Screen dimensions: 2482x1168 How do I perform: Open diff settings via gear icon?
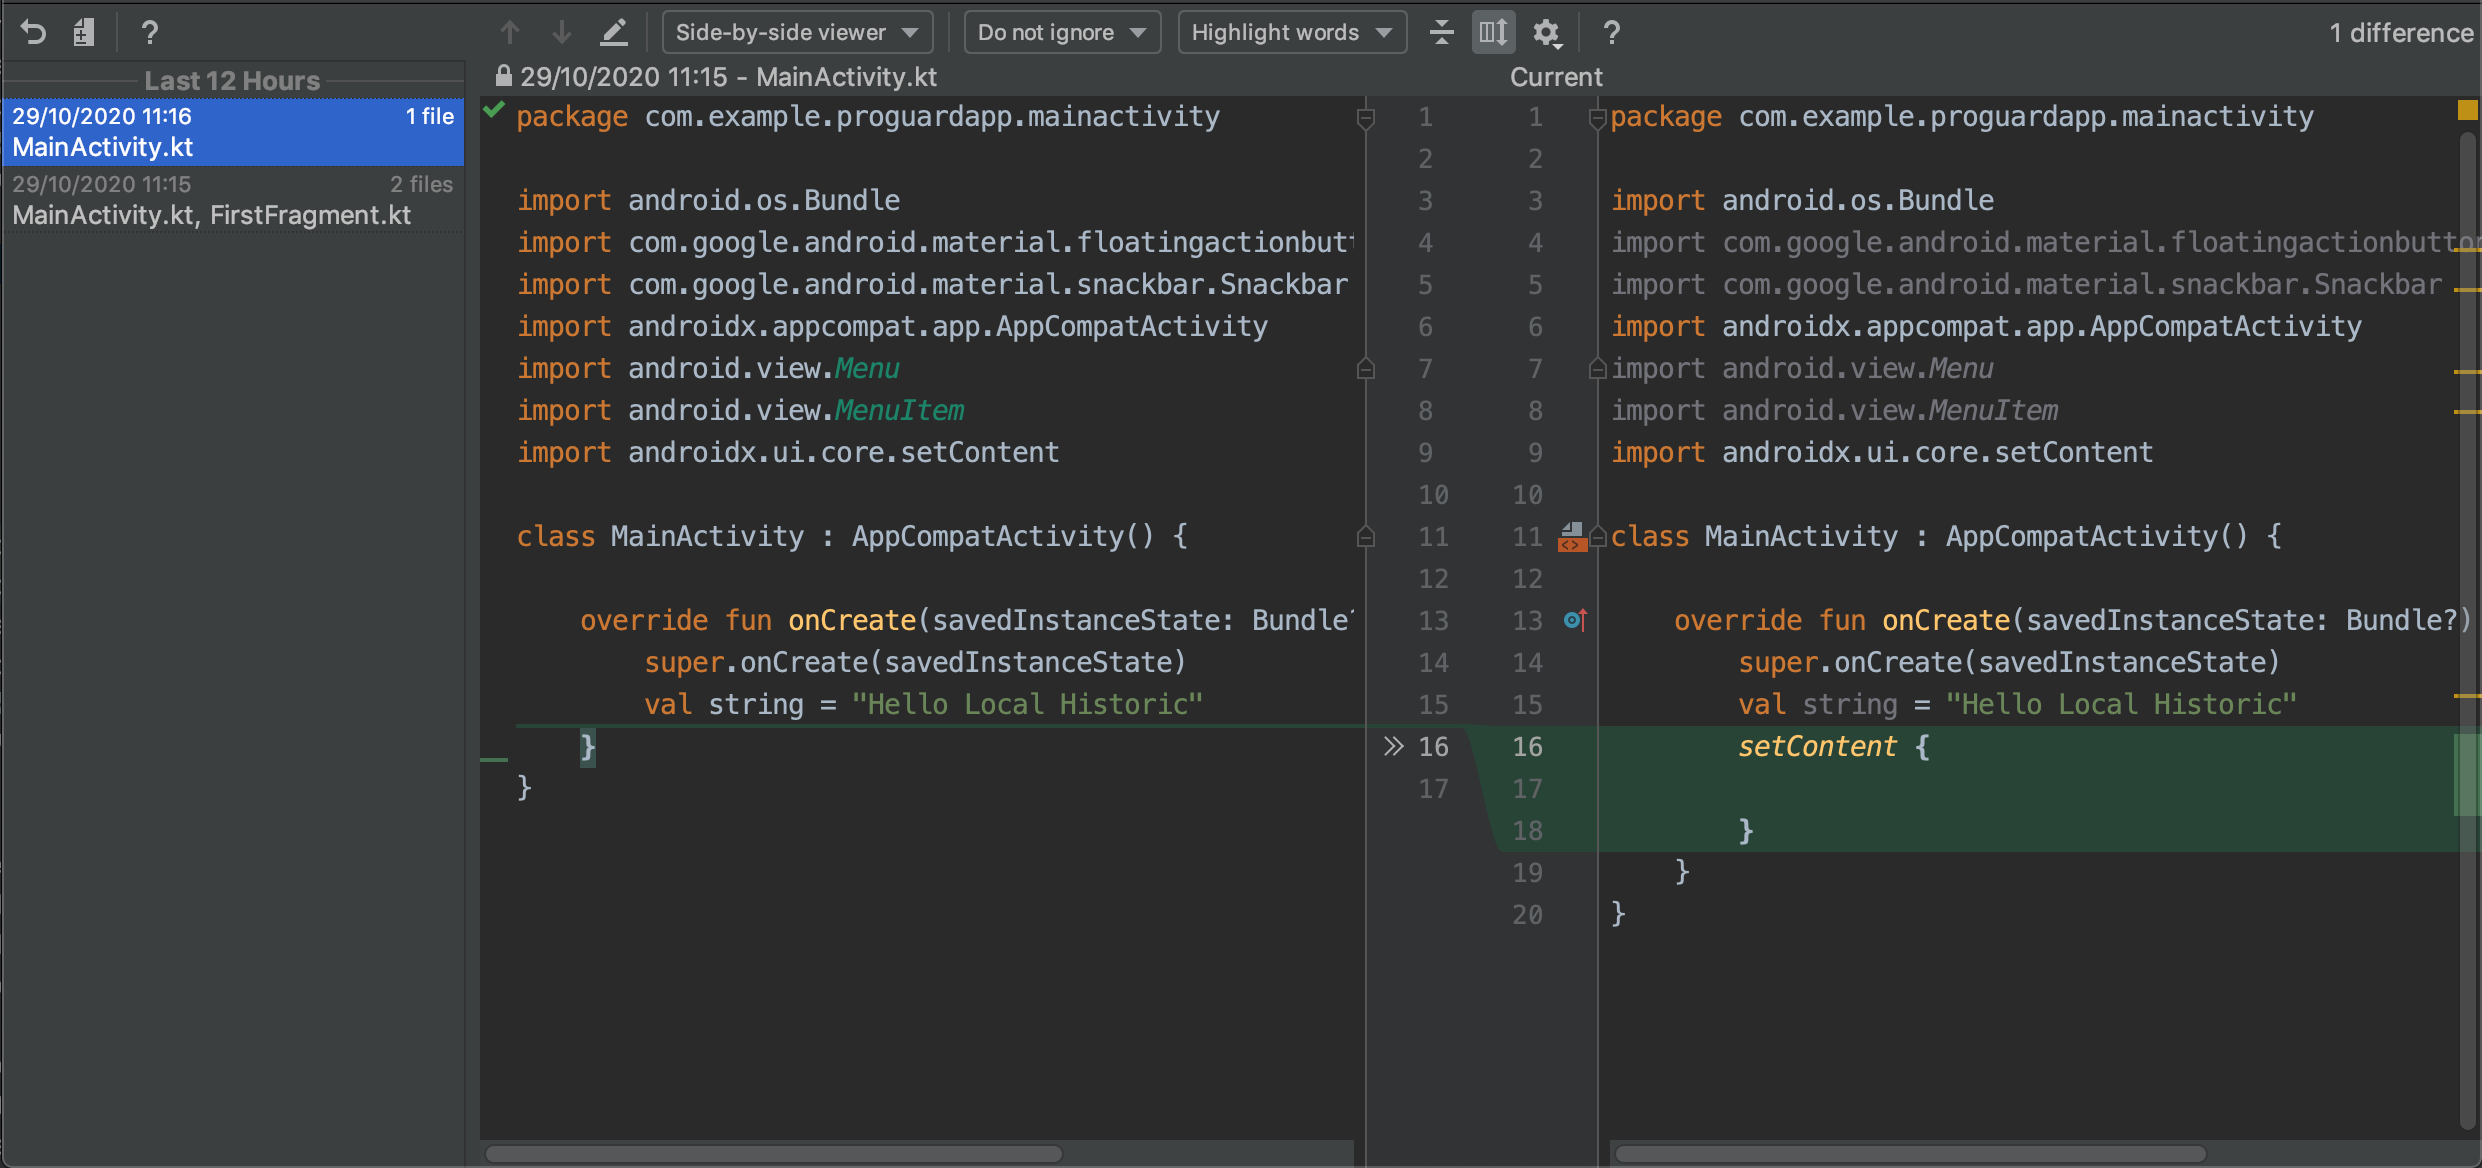(x=1546, y=32)
